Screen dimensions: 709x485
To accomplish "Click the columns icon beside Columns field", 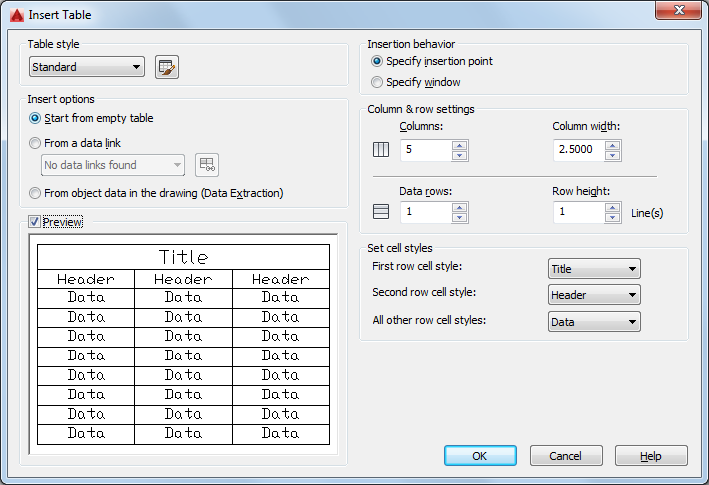I will (x=381, y=150).
